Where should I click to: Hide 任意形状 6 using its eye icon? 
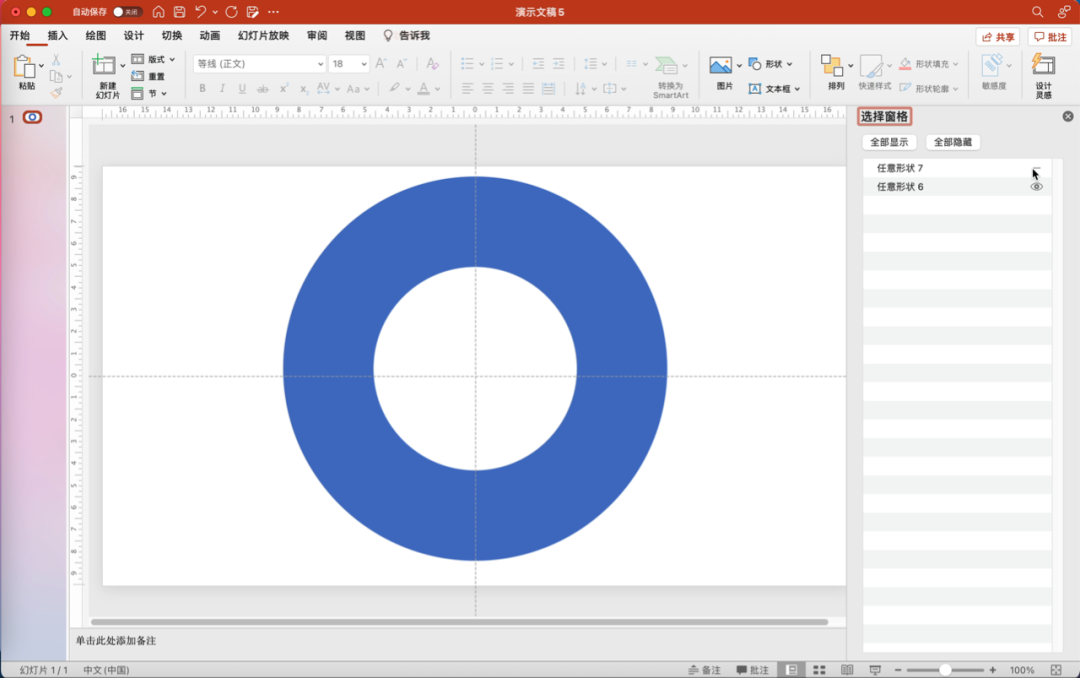[x=1037, y=187]
